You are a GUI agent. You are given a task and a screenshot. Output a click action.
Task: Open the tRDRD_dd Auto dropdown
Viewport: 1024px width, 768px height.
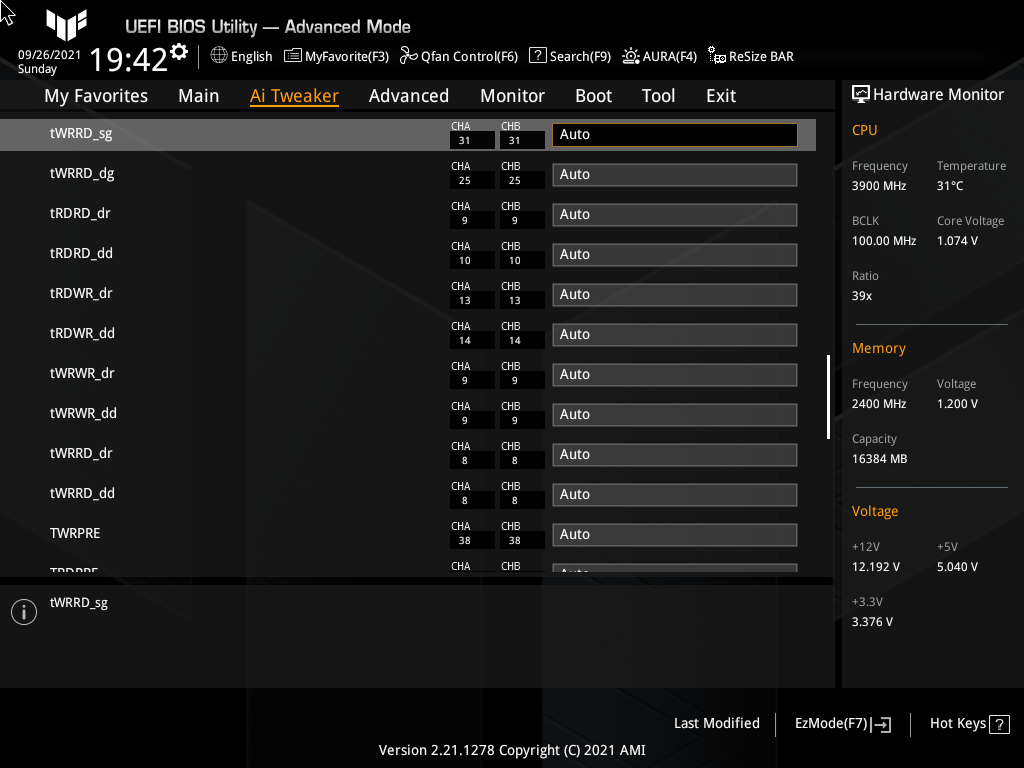pos(674,254)
